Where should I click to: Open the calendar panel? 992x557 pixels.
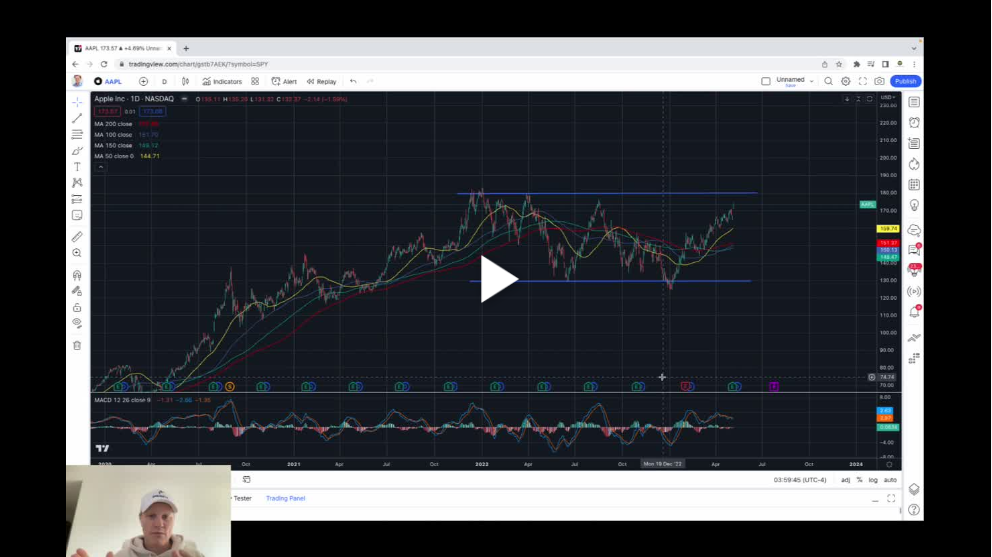[x=914, y=185]
